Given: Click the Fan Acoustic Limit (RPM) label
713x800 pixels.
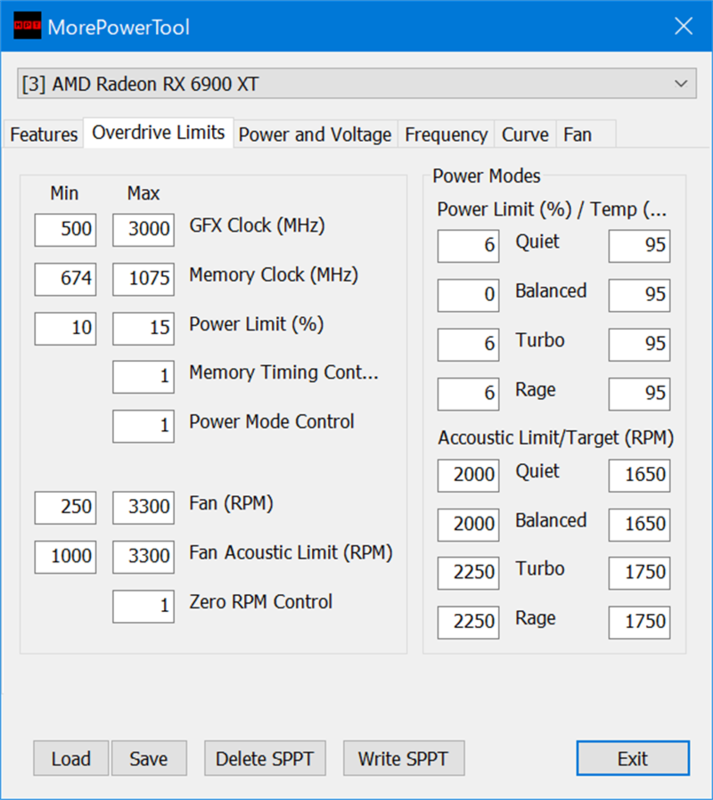Looking at the screenshot, I should pyautogui.click(x=291, y=553).
